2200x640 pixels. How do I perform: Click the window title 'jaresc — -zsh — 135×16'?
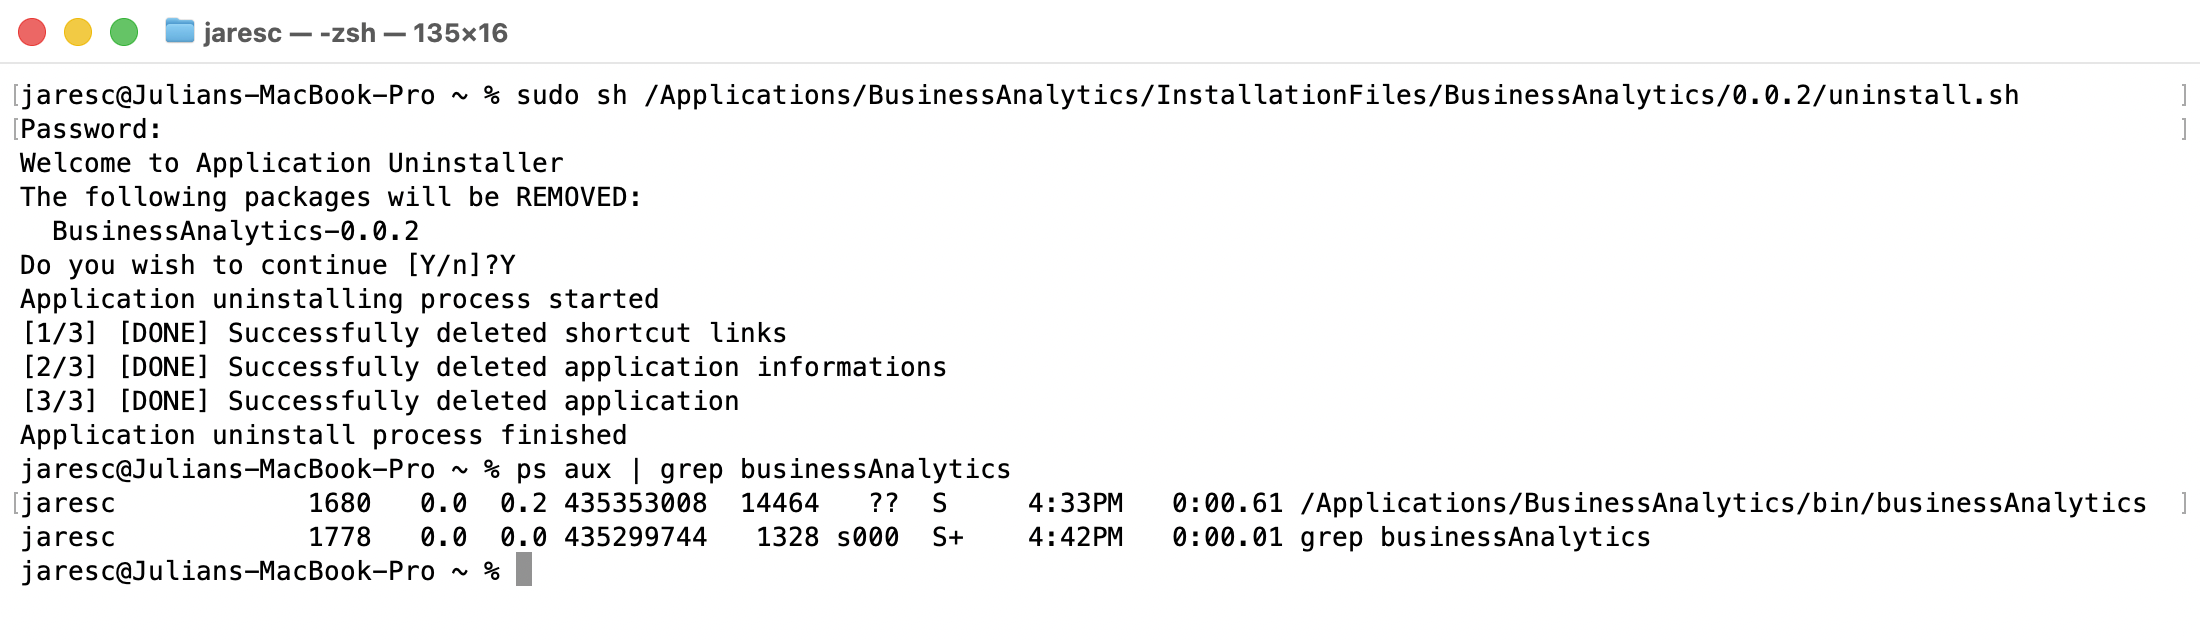pyautogui.click(x=355, y=33)
